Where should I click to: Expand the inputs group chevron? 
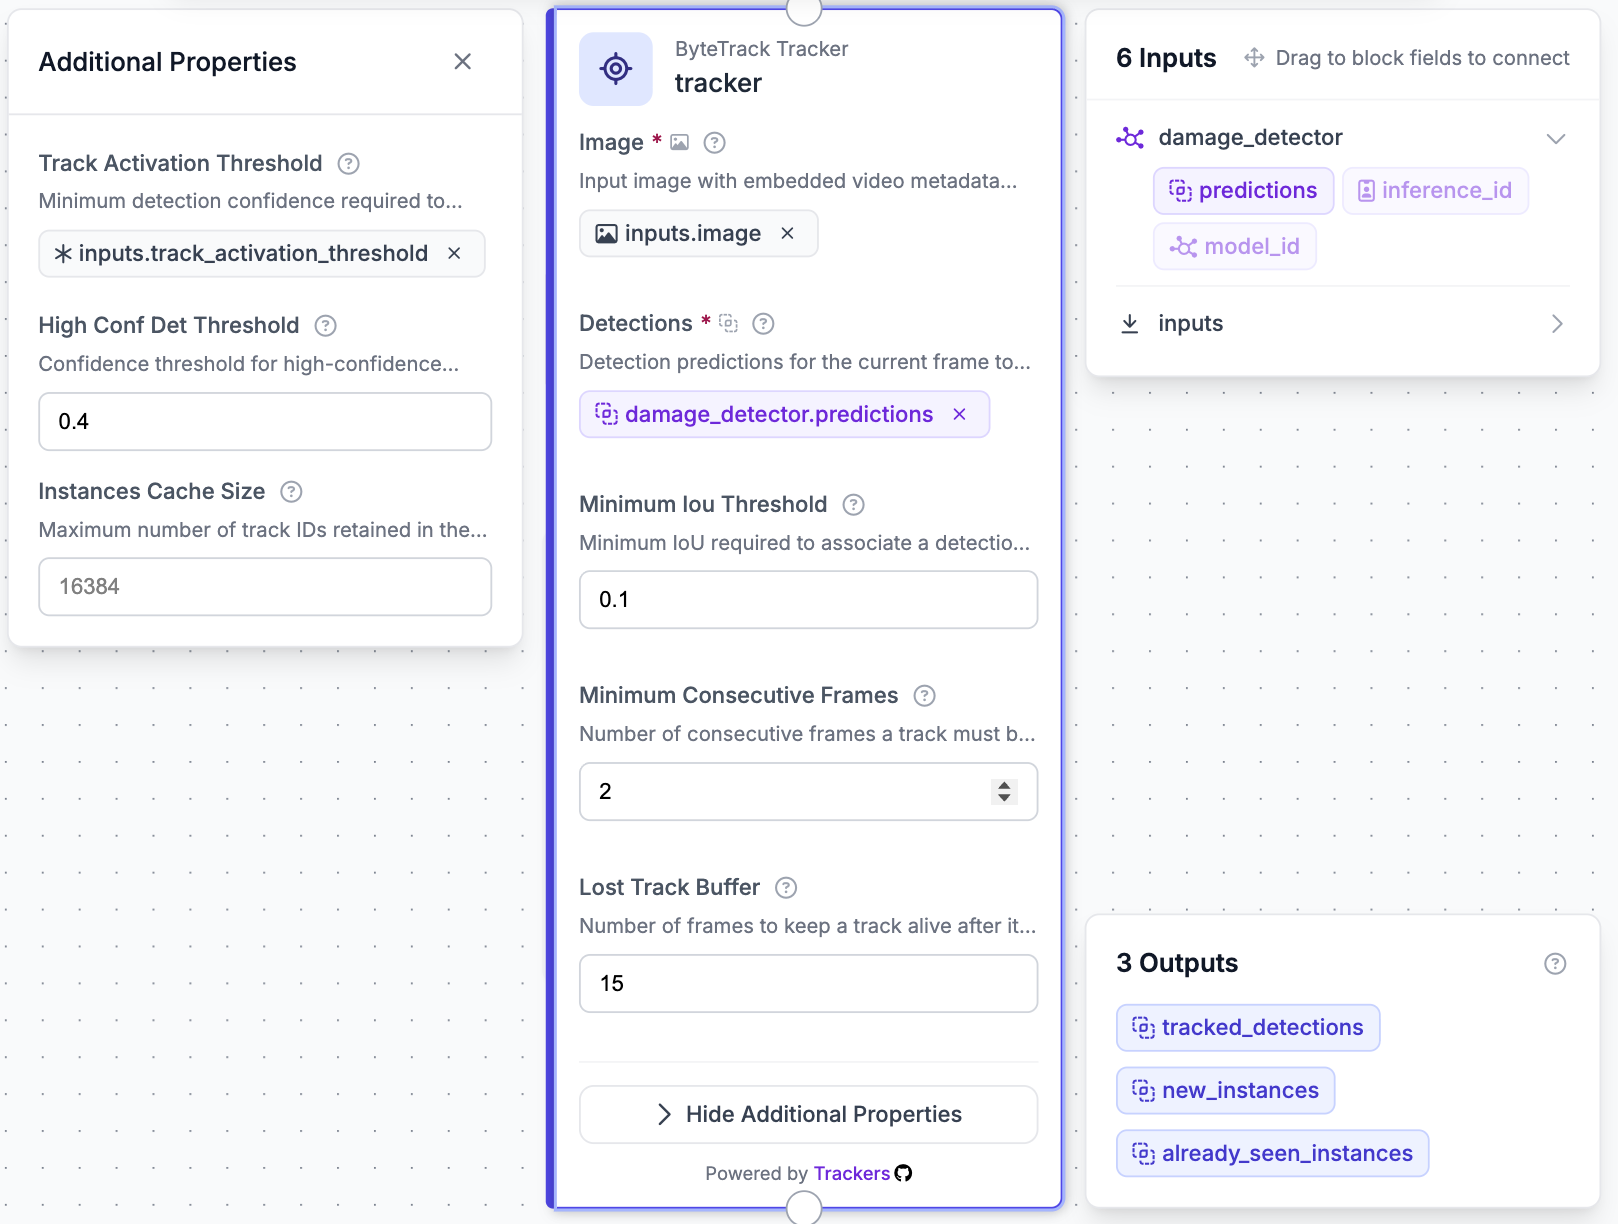1557,323
